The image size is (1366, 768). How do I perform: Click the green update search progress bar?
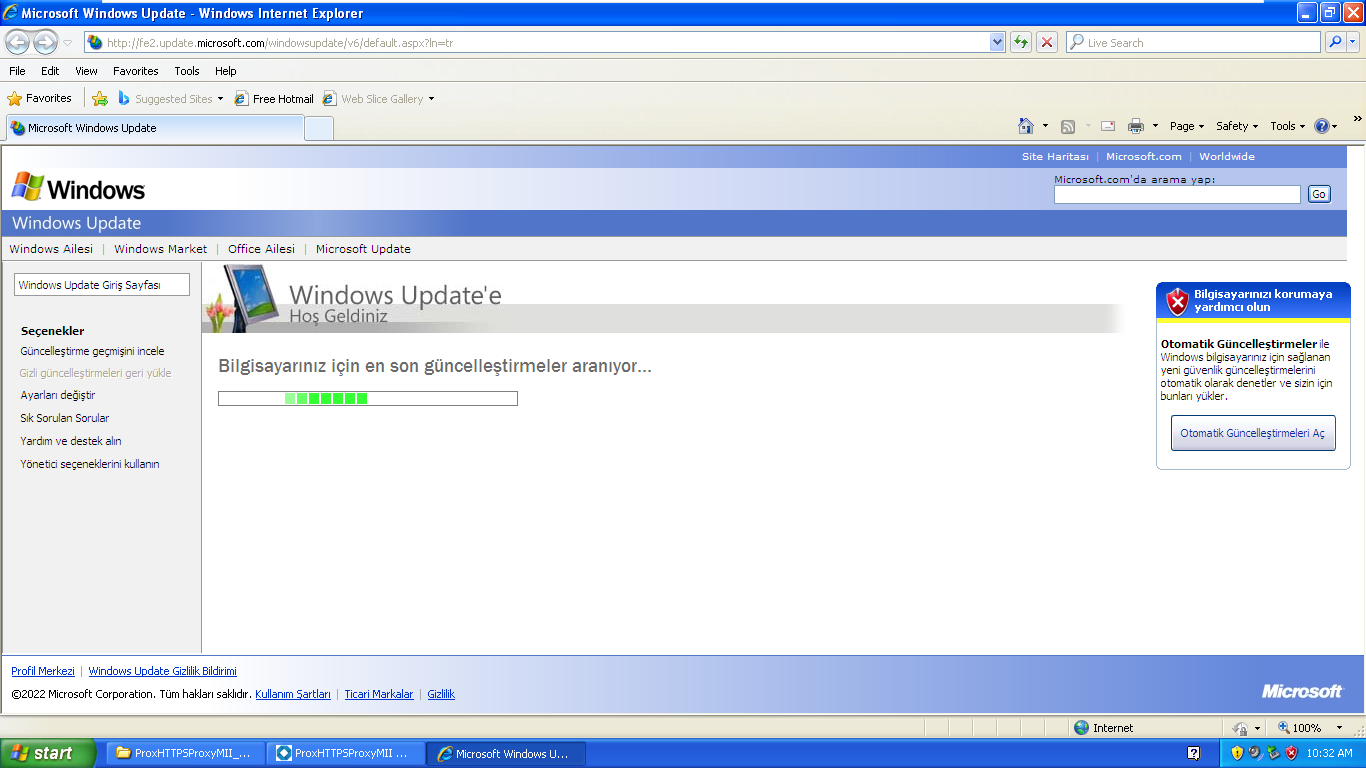(368, 398)
